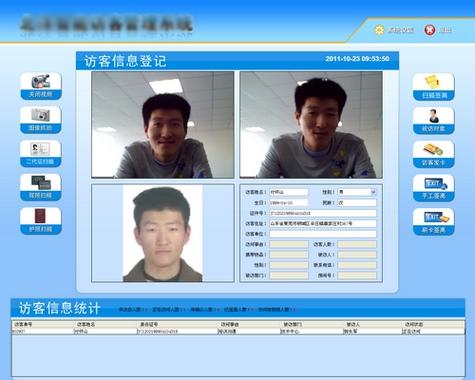The image size is (475, 380).
Task: Click the visit reason field
Action: (x=289, y=244)
